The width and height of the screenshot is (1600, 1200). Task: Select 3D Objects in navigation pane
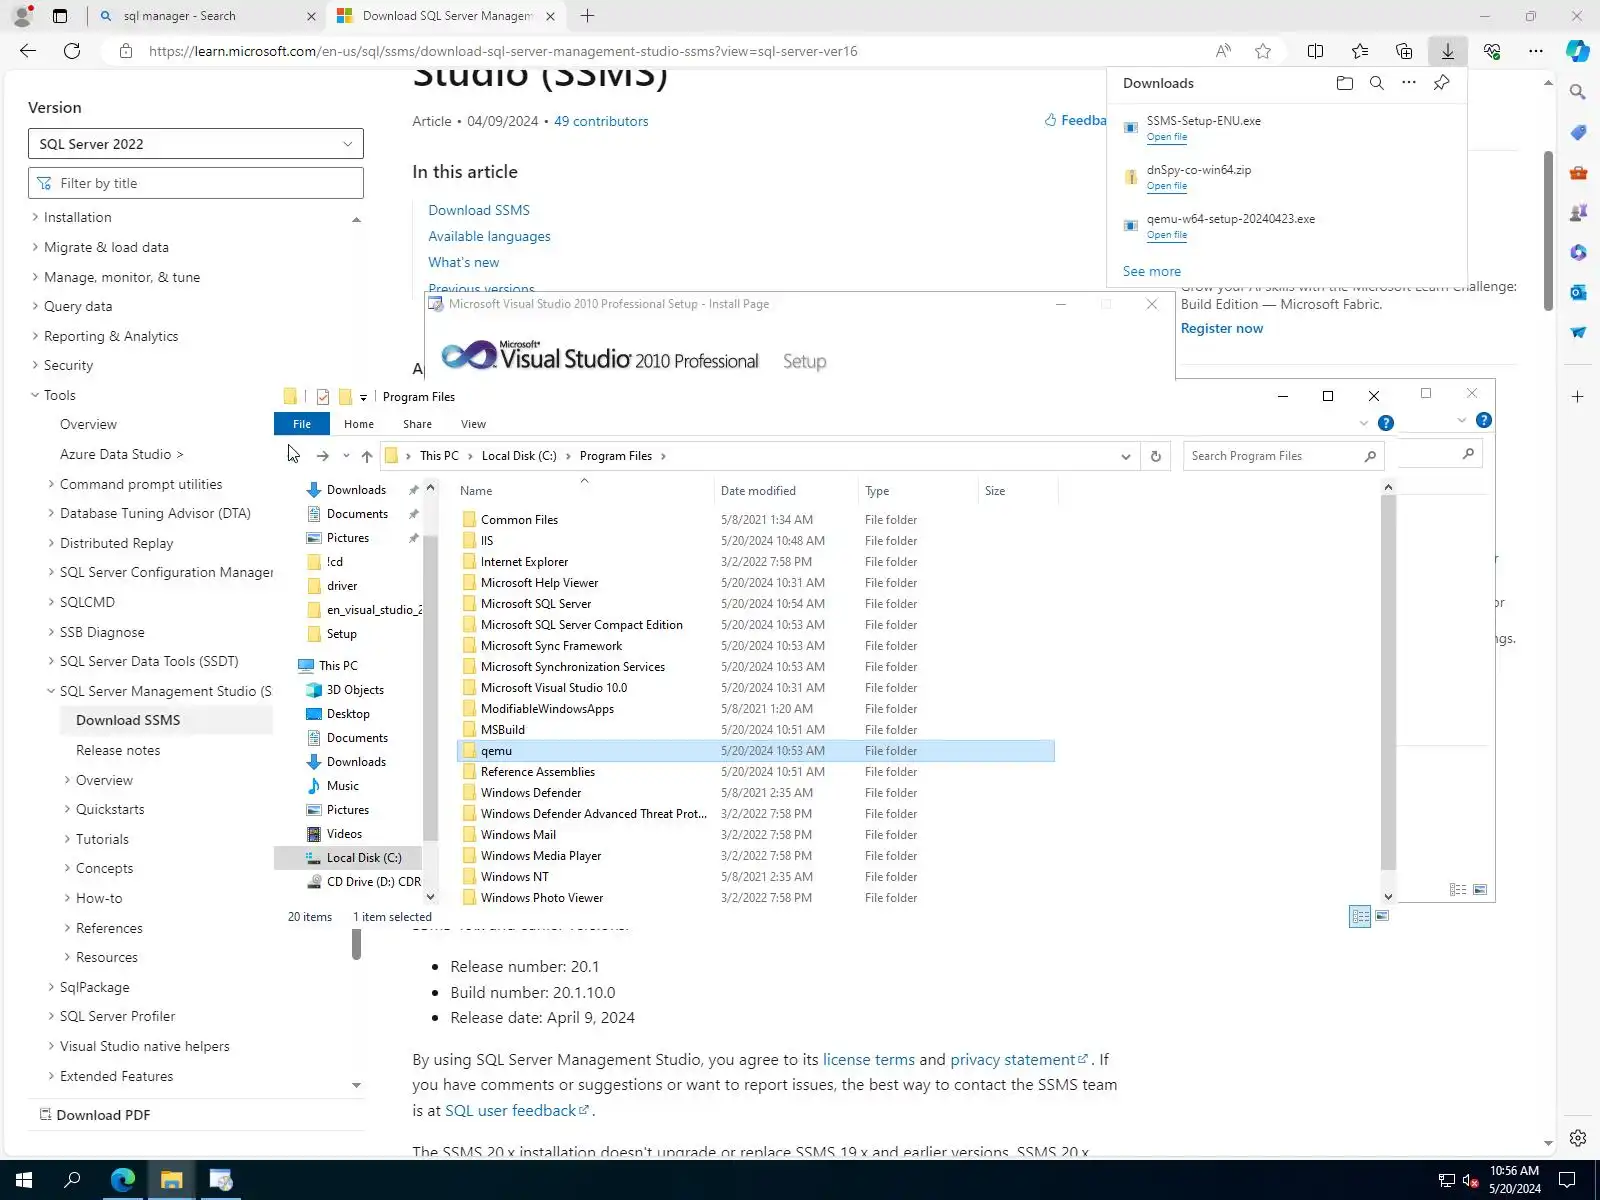click(x=355, y=690)
